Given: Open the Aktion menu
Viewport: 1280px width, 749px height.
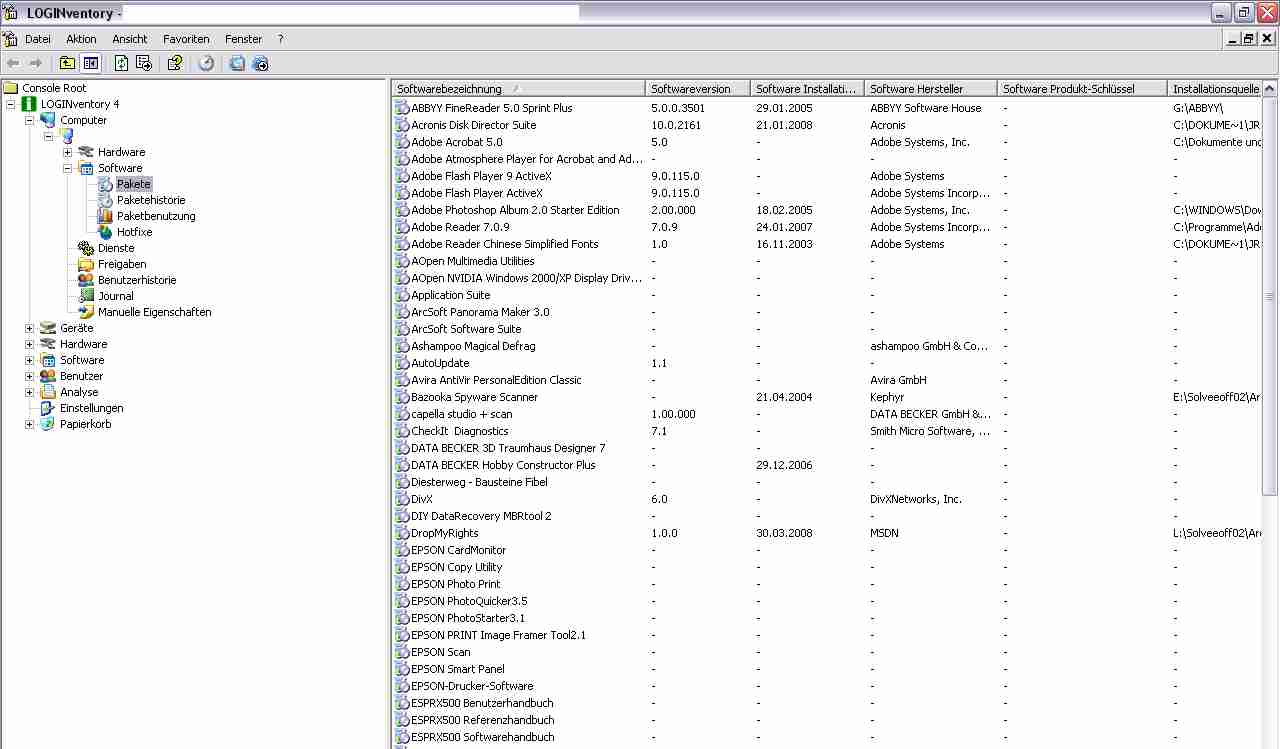Looking at the screenshot, I should [81, 39].
